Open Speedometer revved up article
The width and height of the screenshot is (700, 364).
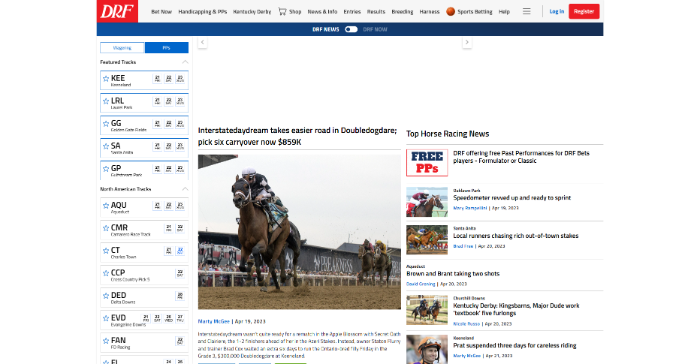(512, 198)
